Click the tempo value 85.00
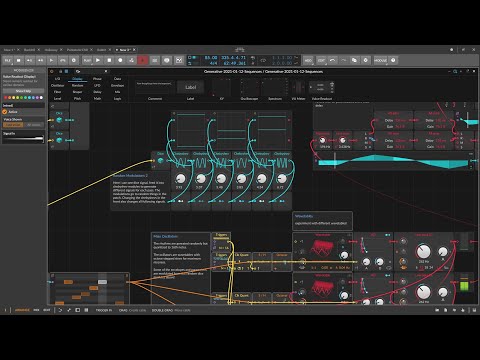 (x=210, y=58)
